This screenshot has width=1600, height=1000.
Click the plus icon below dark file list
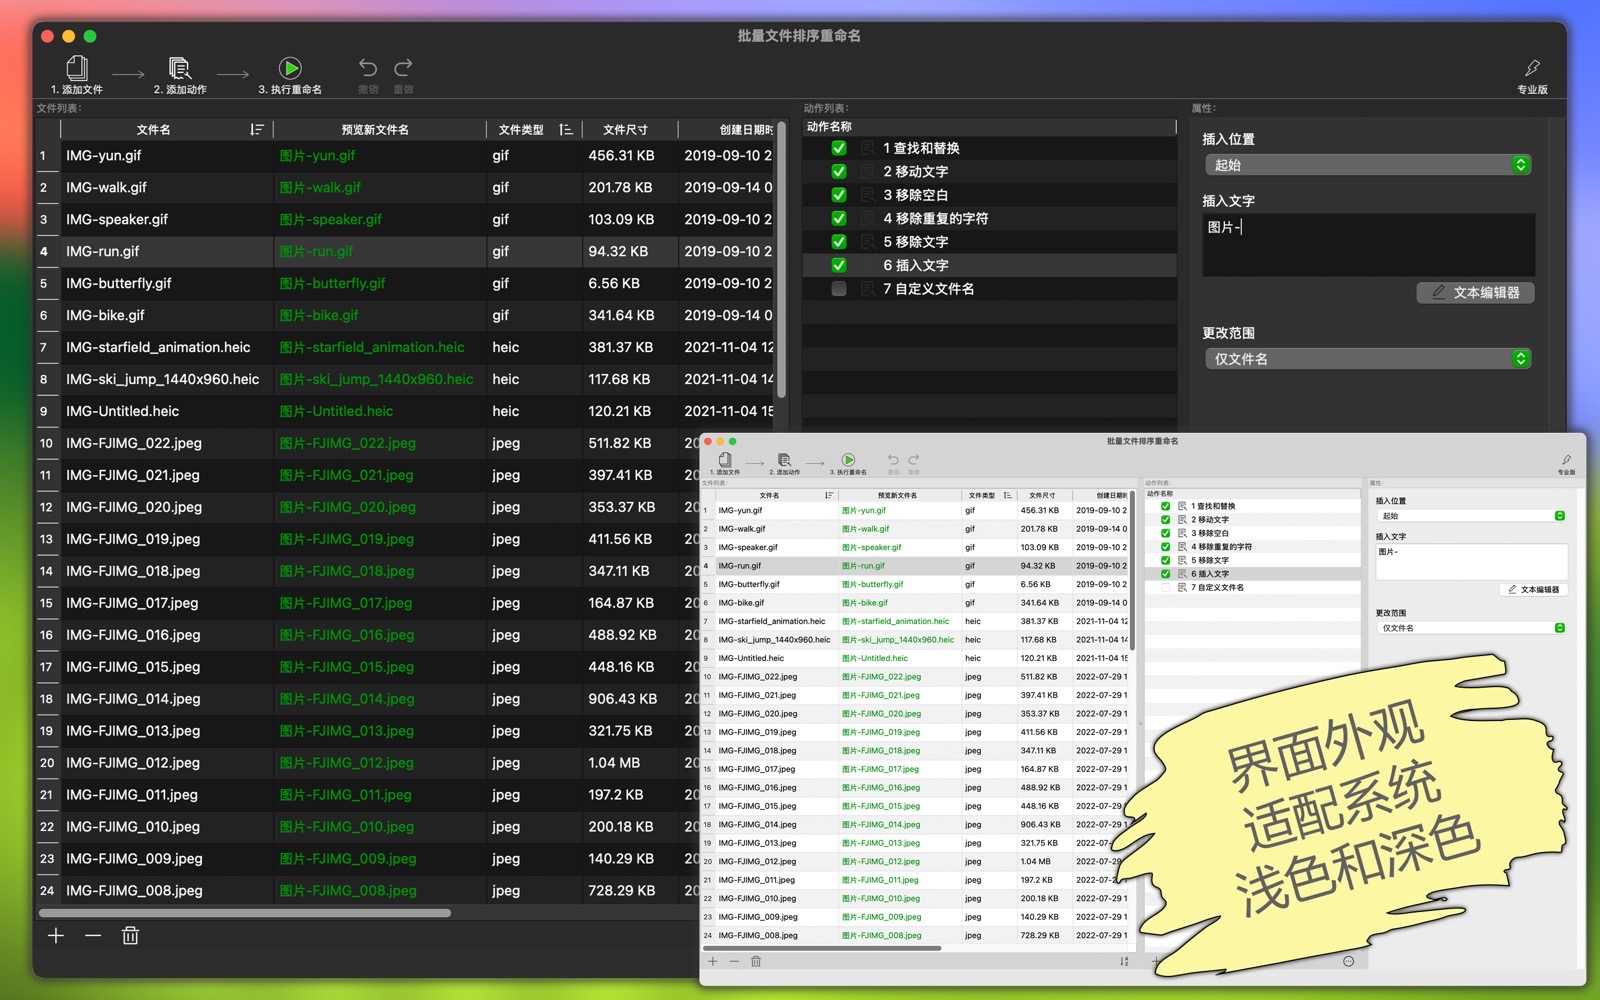click(56, 936)
